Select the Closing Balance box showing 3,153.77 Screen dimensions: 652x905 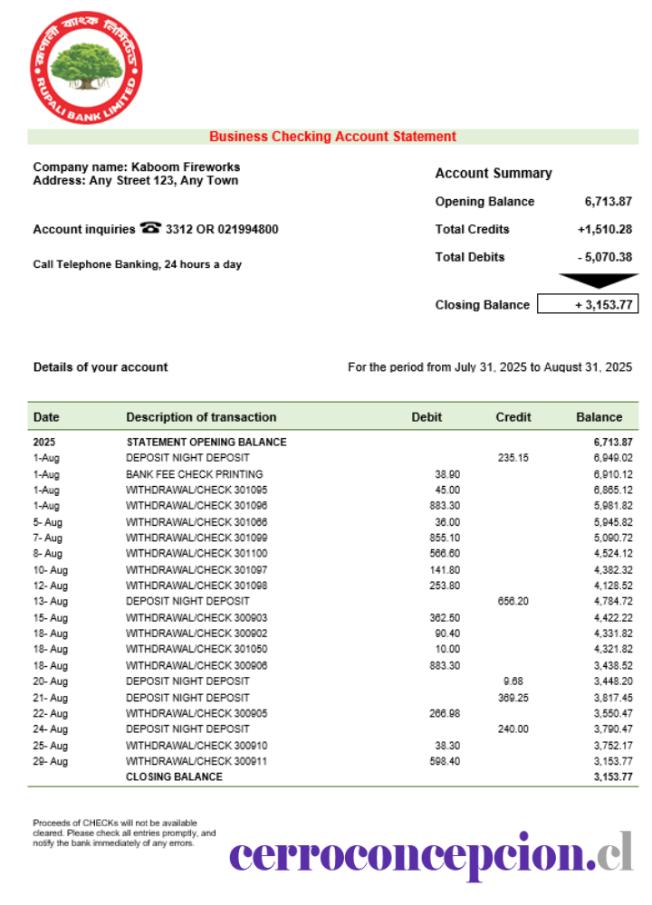coord(587,304)
